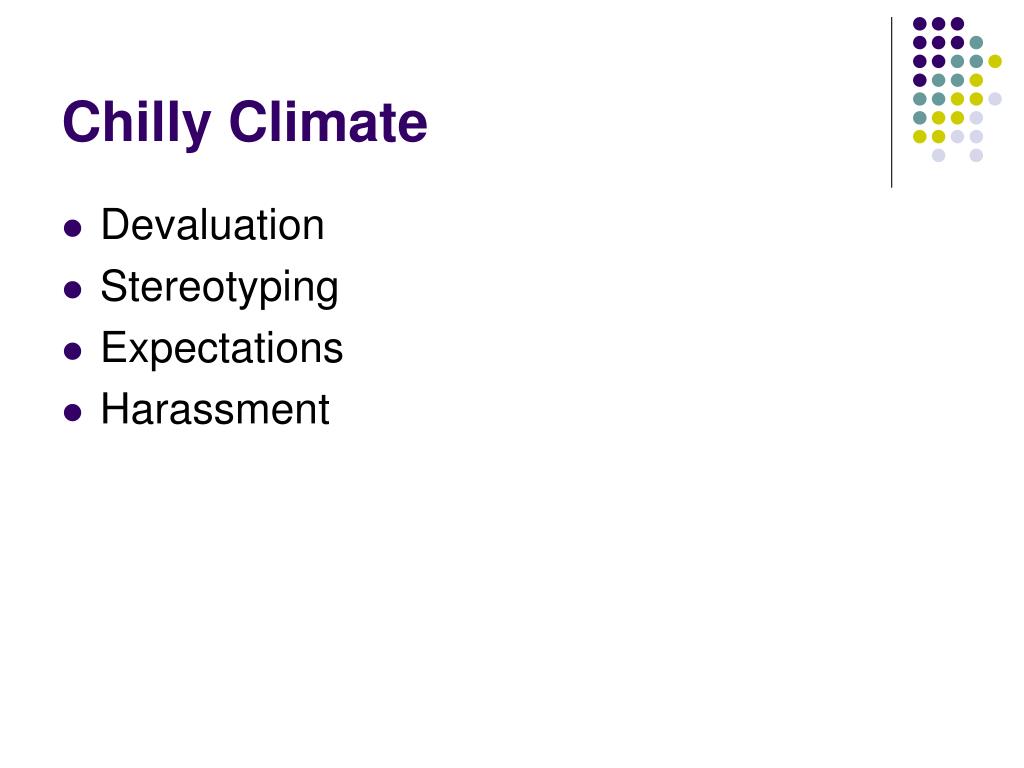Click the bullet marker beside Expectations
The width and height of the screenshot is (1024, 768).
click(72, 351)
